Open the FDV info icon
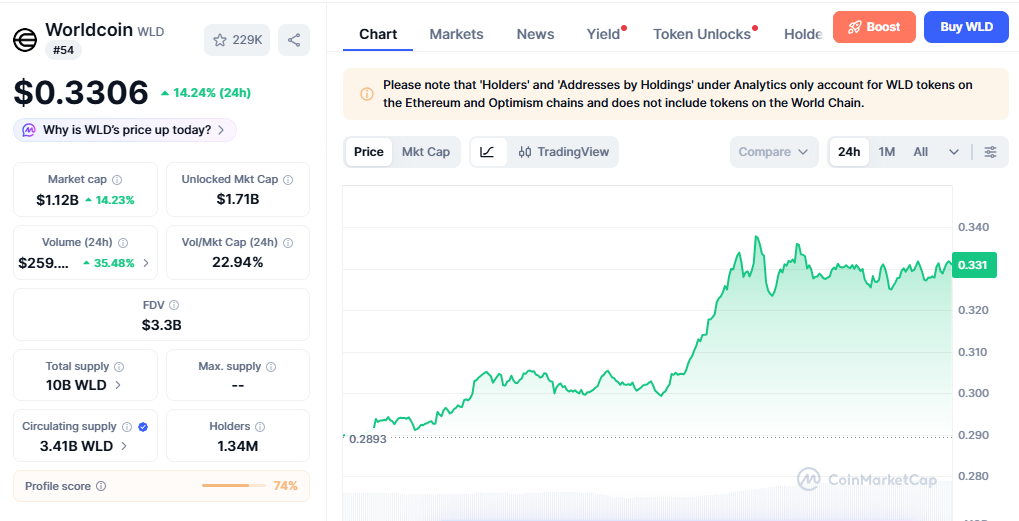The width and height of the screenshot is (1019, 521). [x=174, y=305]
